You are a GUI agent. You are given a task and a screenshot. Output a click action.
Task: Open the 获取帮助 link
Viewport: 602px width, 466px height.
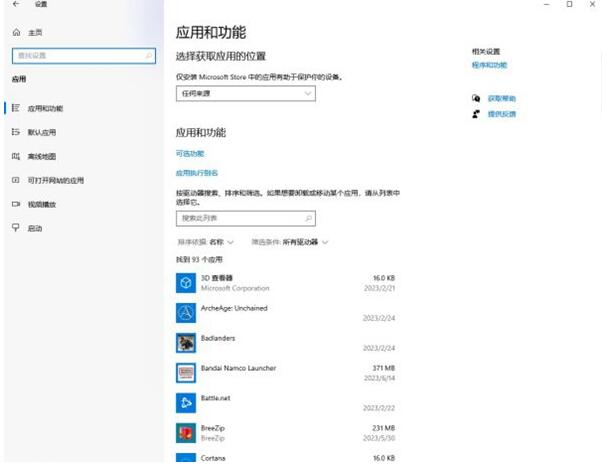[502, 98]
